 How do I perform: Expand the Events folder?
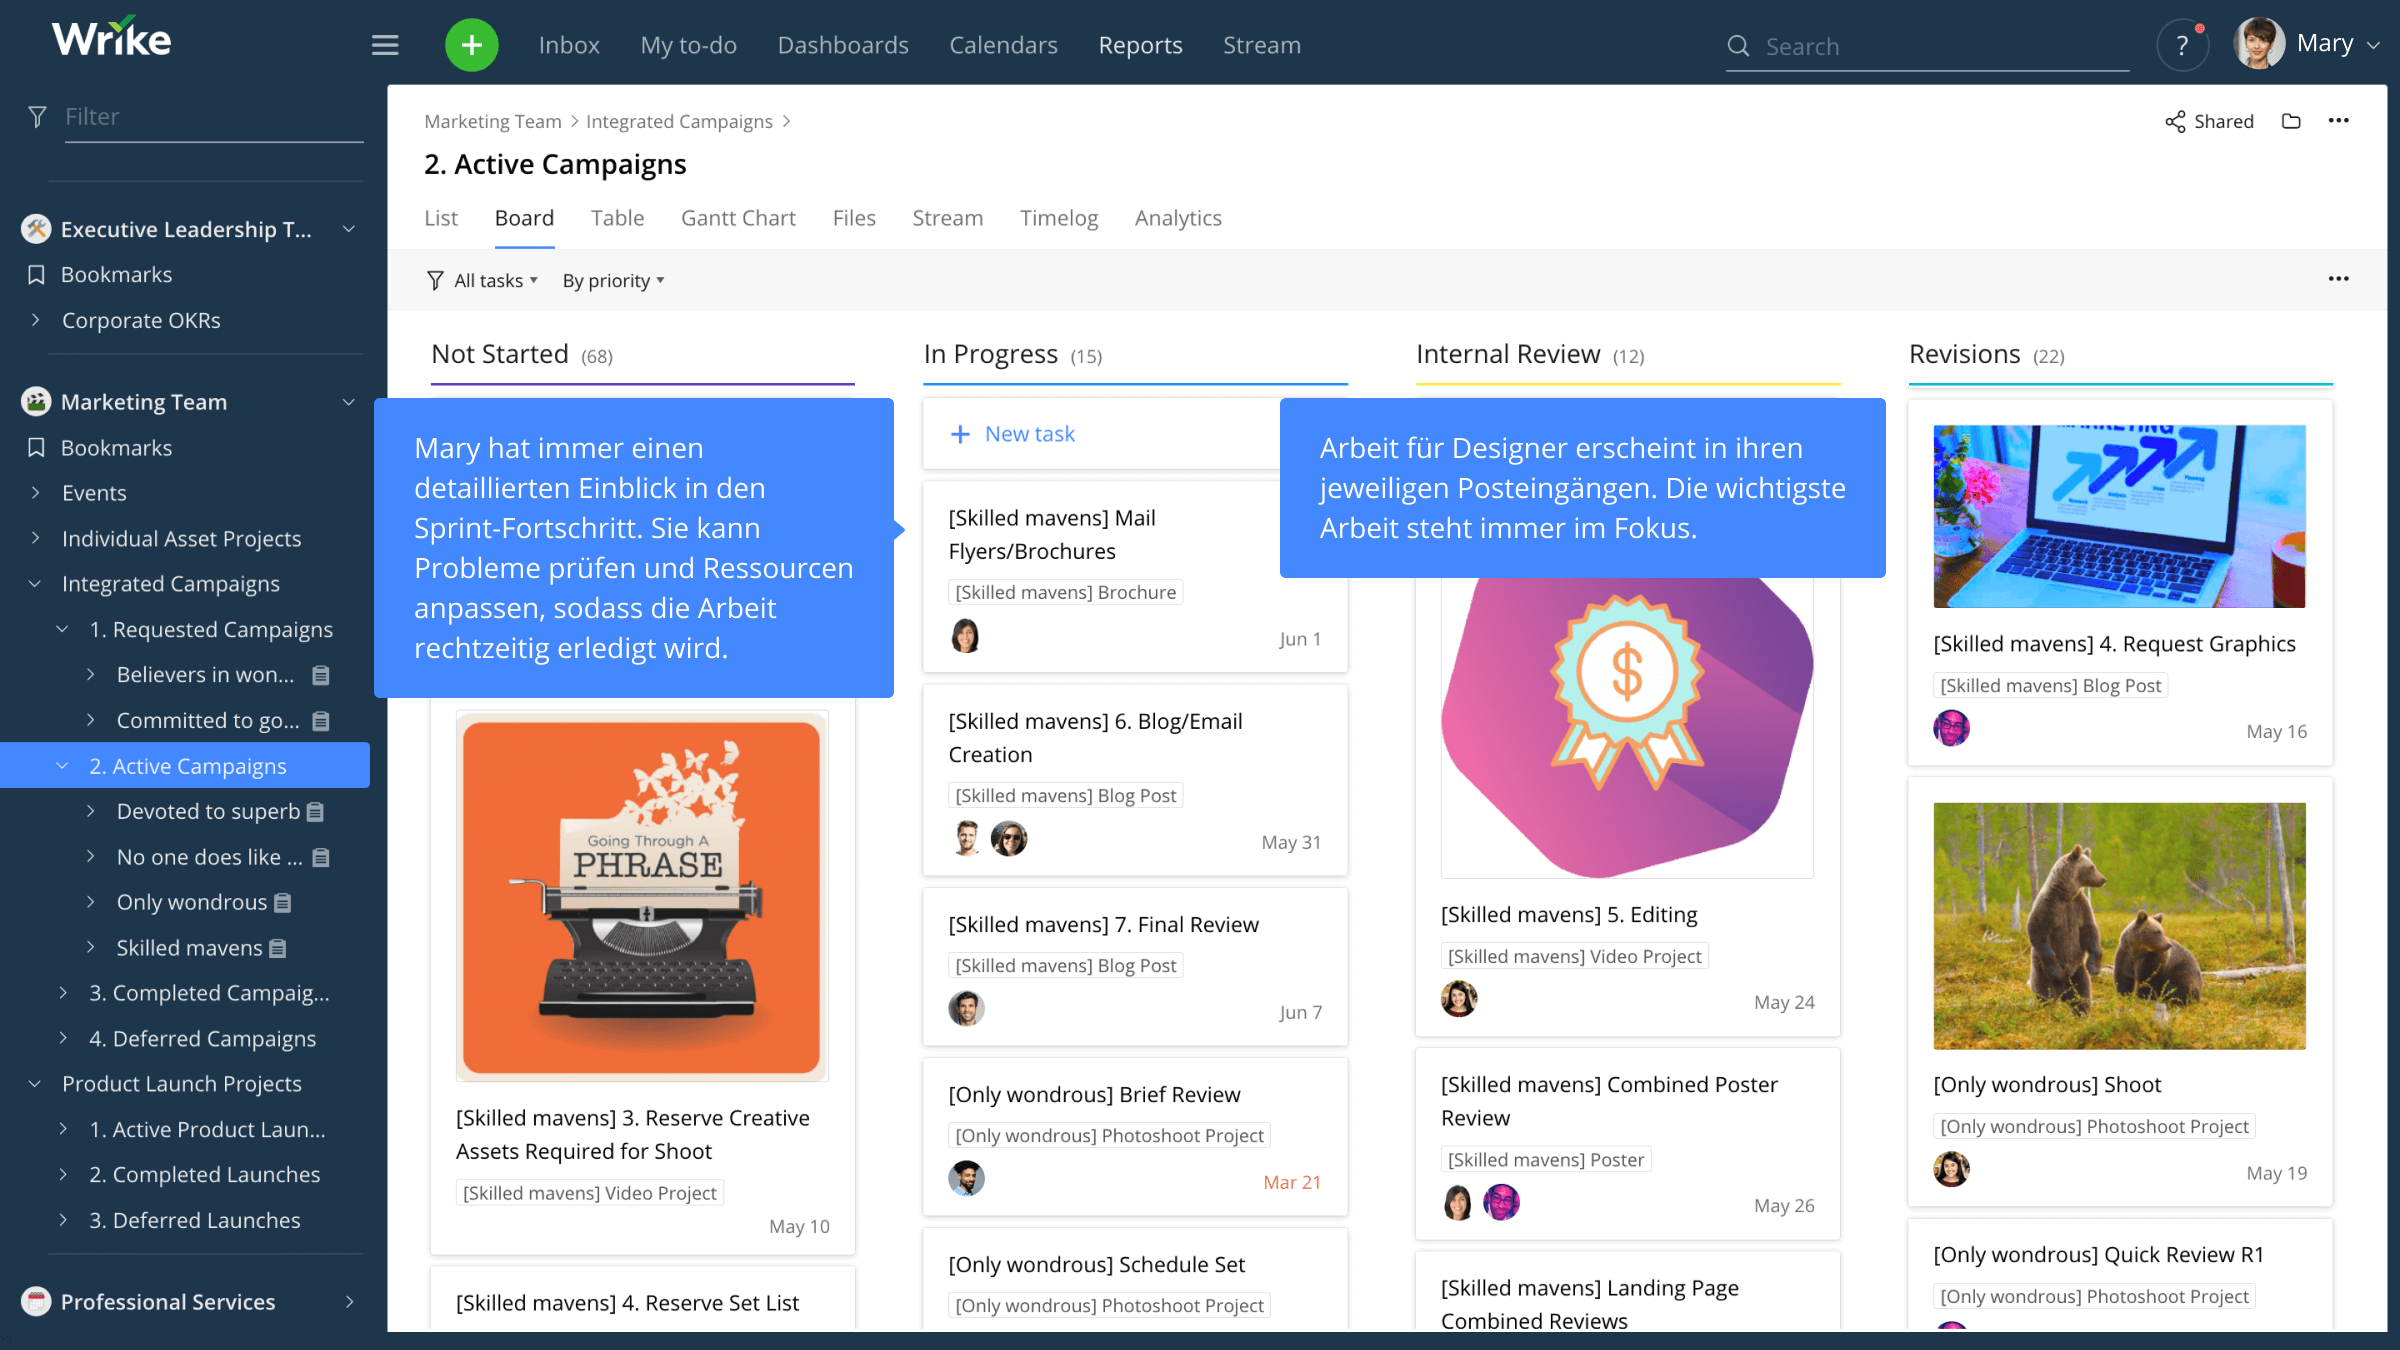[x=36, y=493]
